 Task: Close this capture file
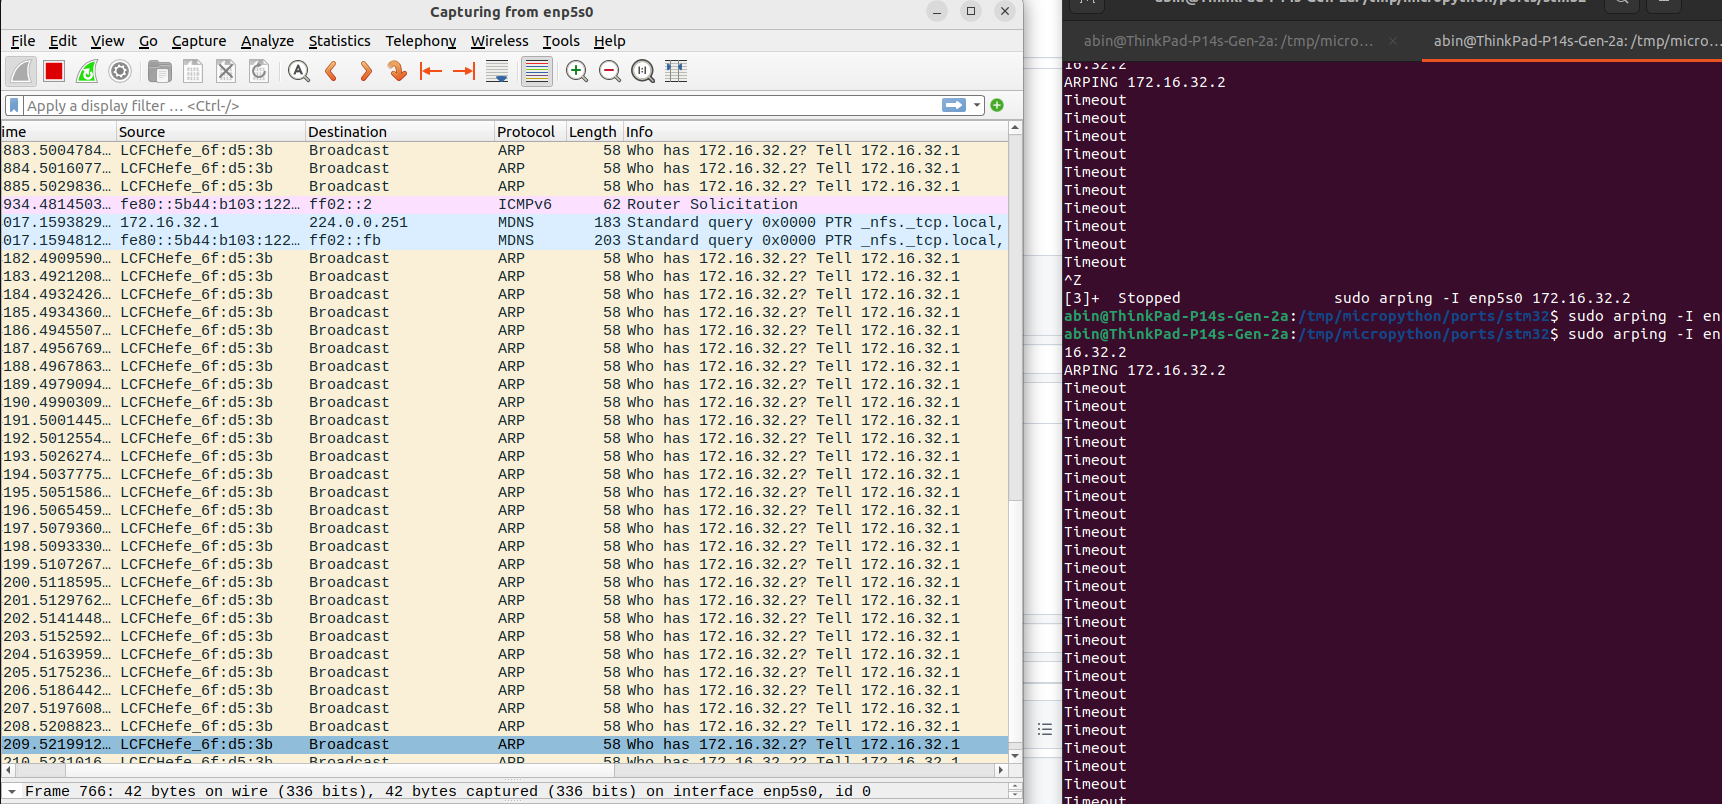[226, 71]
